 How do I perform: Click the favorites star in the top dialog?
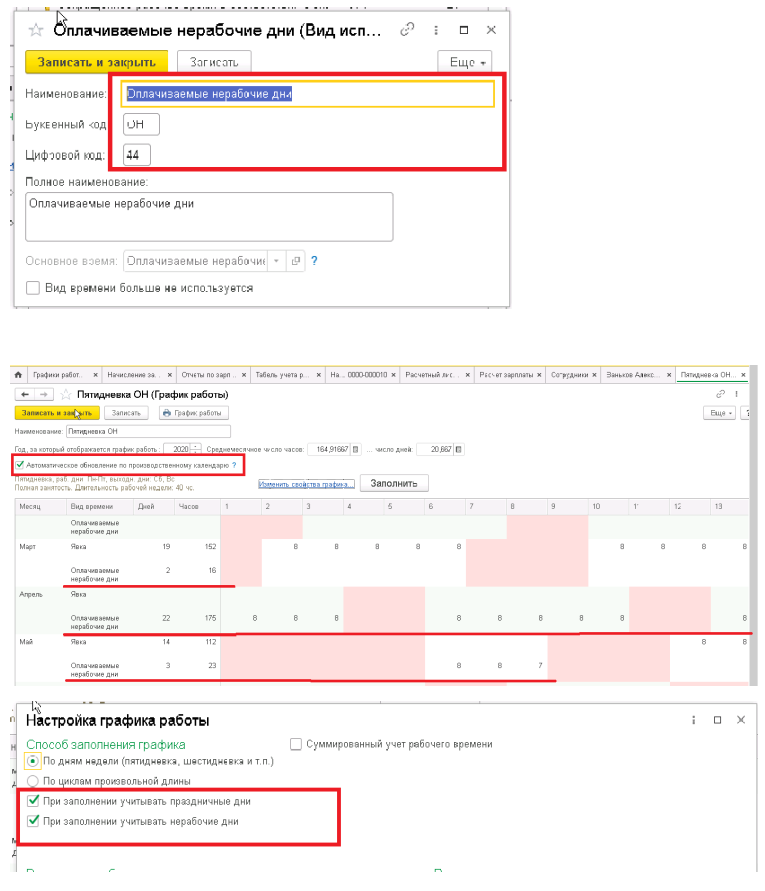36,31
